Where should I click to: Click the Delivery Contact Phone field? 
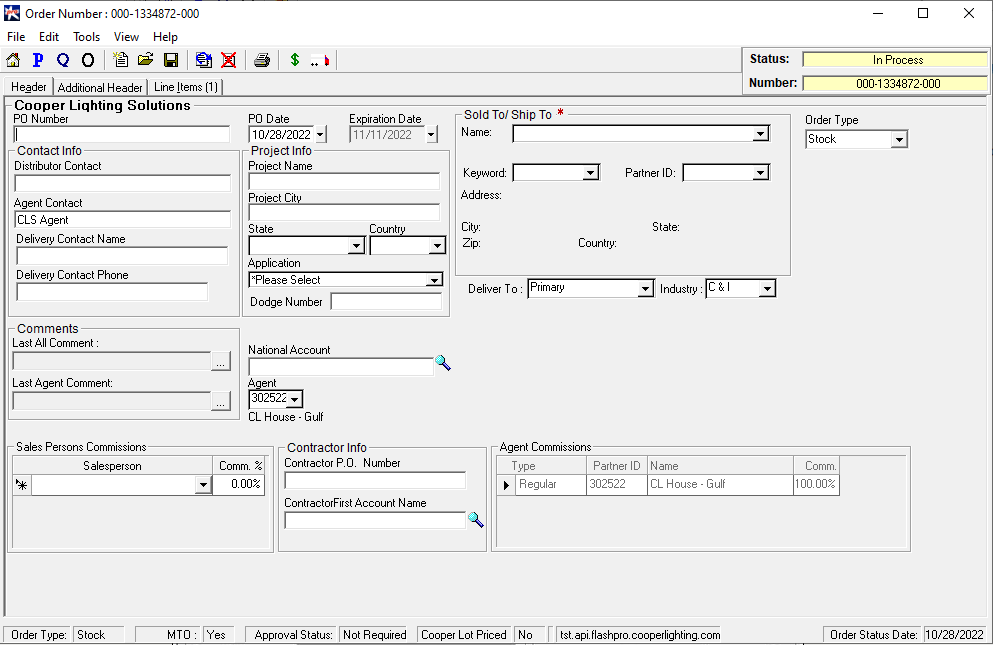pyautogui.click(x=112, y=292)
